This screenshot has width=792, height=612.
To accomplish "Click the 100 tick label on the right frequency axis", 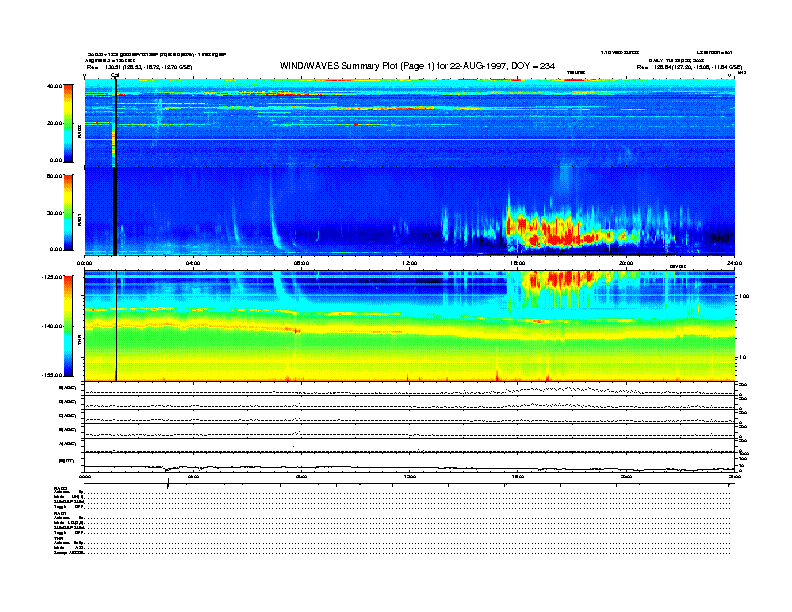I will point(744,296).
